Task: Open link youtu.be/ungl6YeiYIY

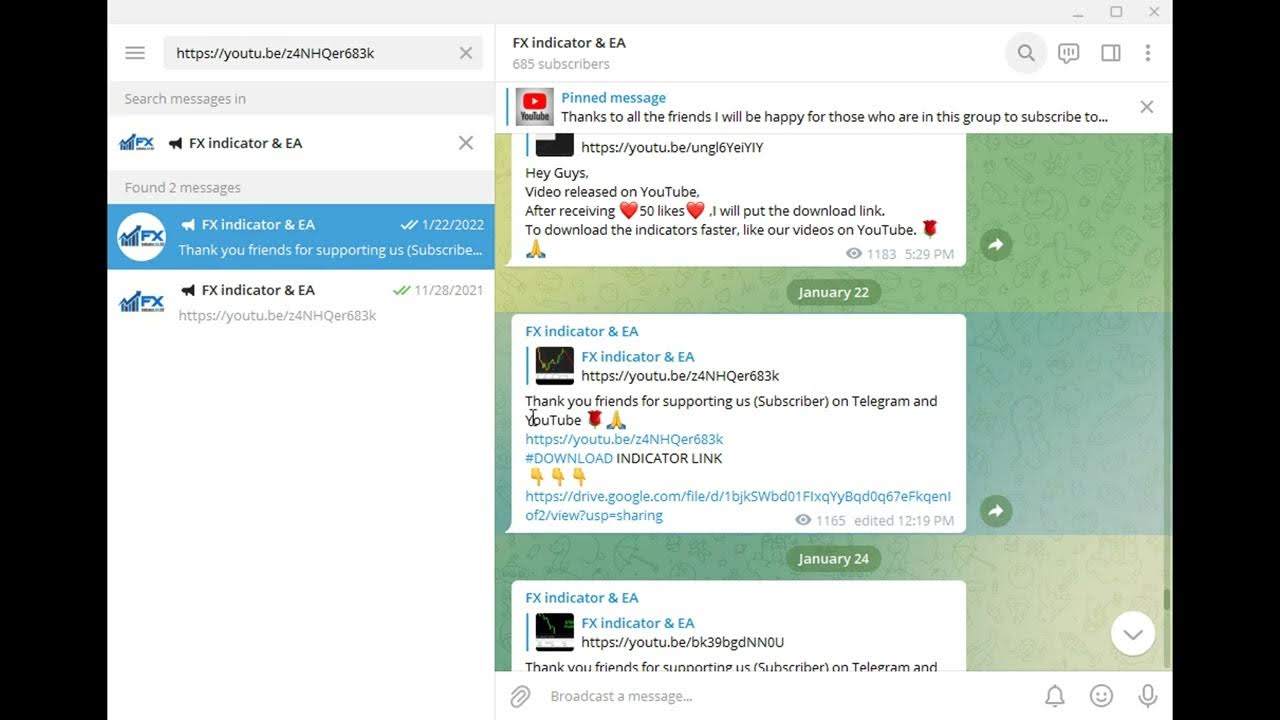Action: 672,147
